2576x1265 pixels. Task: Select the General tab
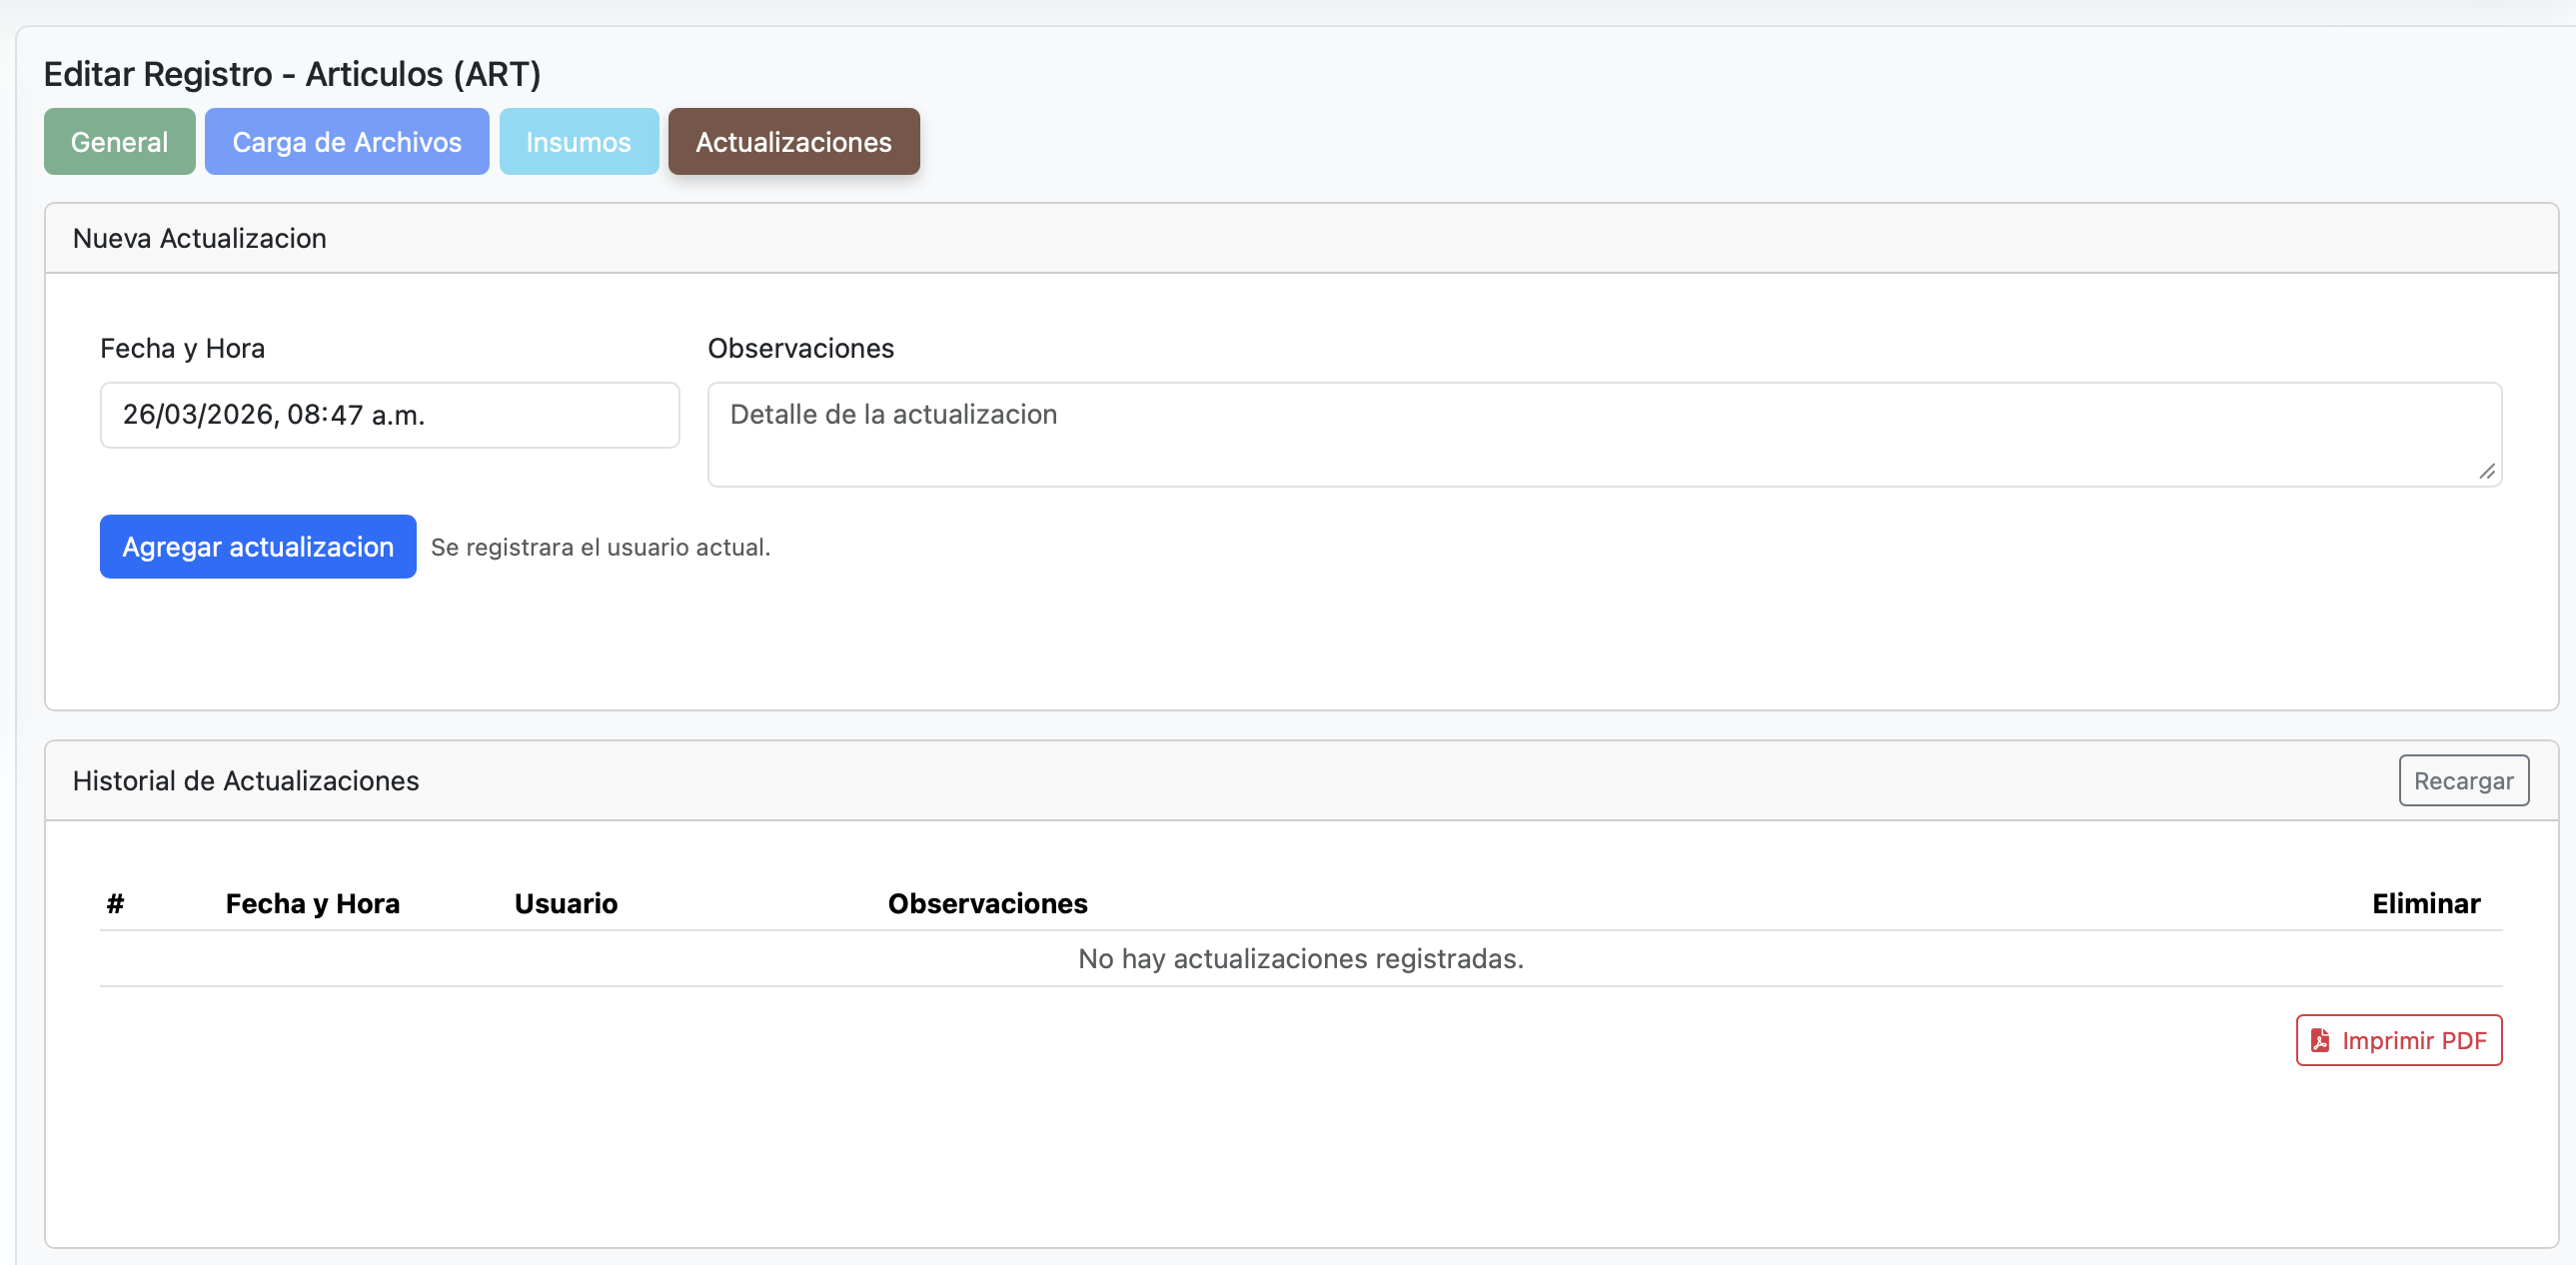(x=118, y=141)
